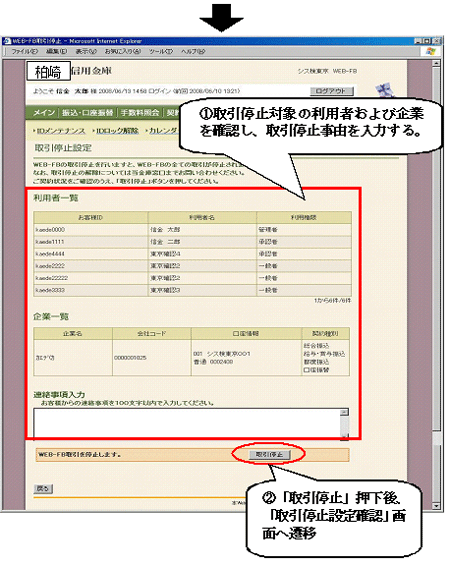Click the 口座振替 contract type text
The height and width of the screenshot is (565, 450).
(x=316, y=370)
